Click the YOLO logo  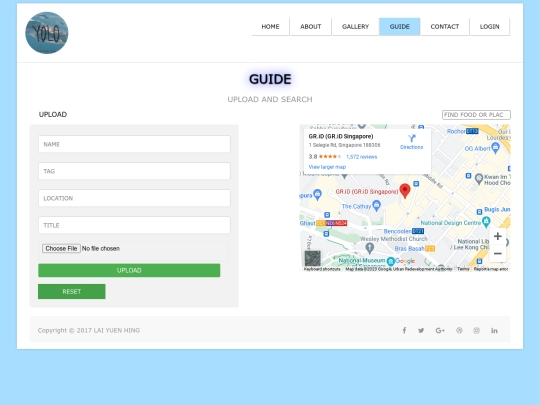click(46, 33)
